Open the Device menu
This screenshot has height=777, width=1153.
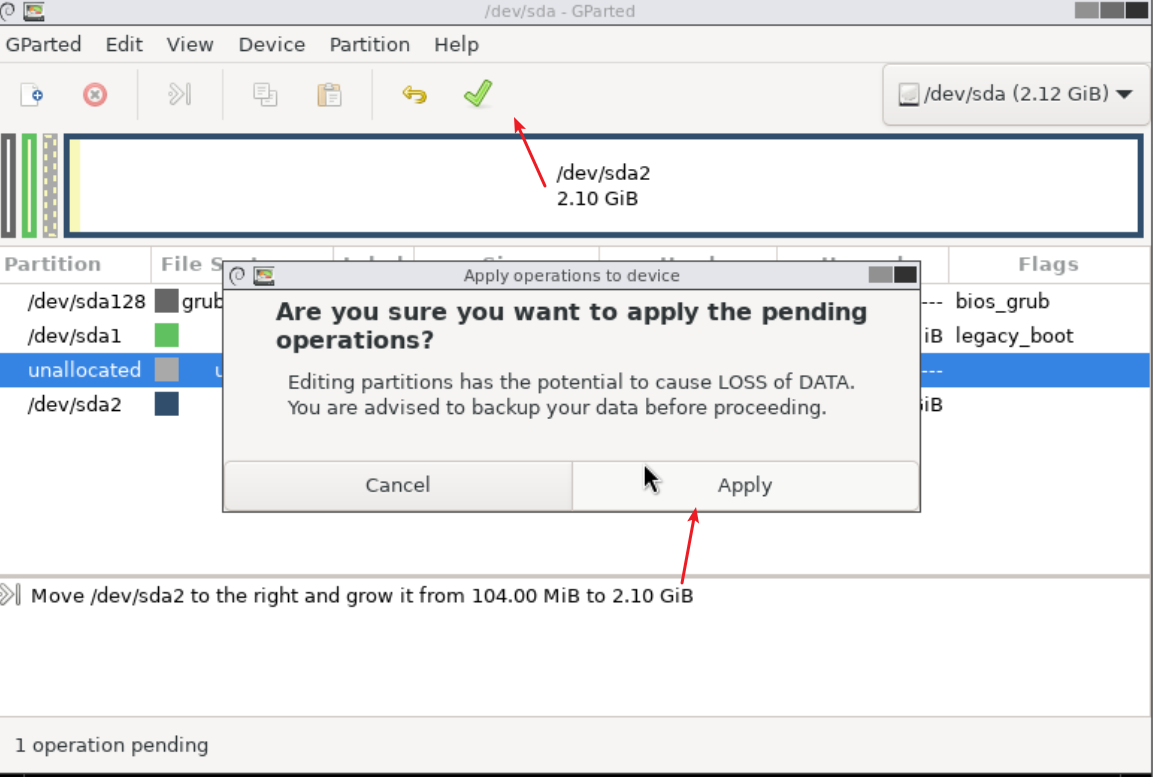coord(271,45)
